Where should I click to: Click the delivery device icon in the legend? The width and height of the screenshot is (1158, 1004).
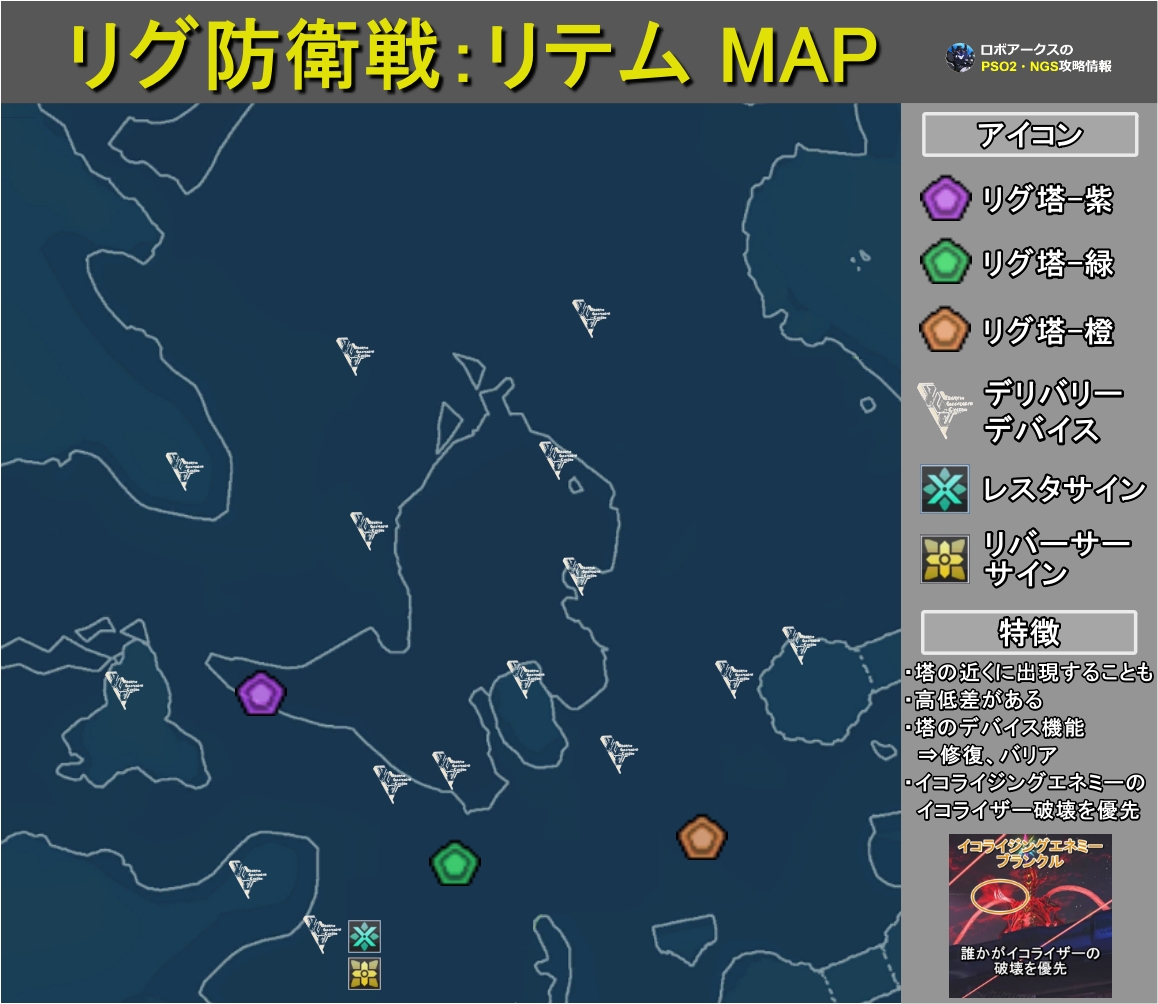pyautogui.click(x=943, y=409)
